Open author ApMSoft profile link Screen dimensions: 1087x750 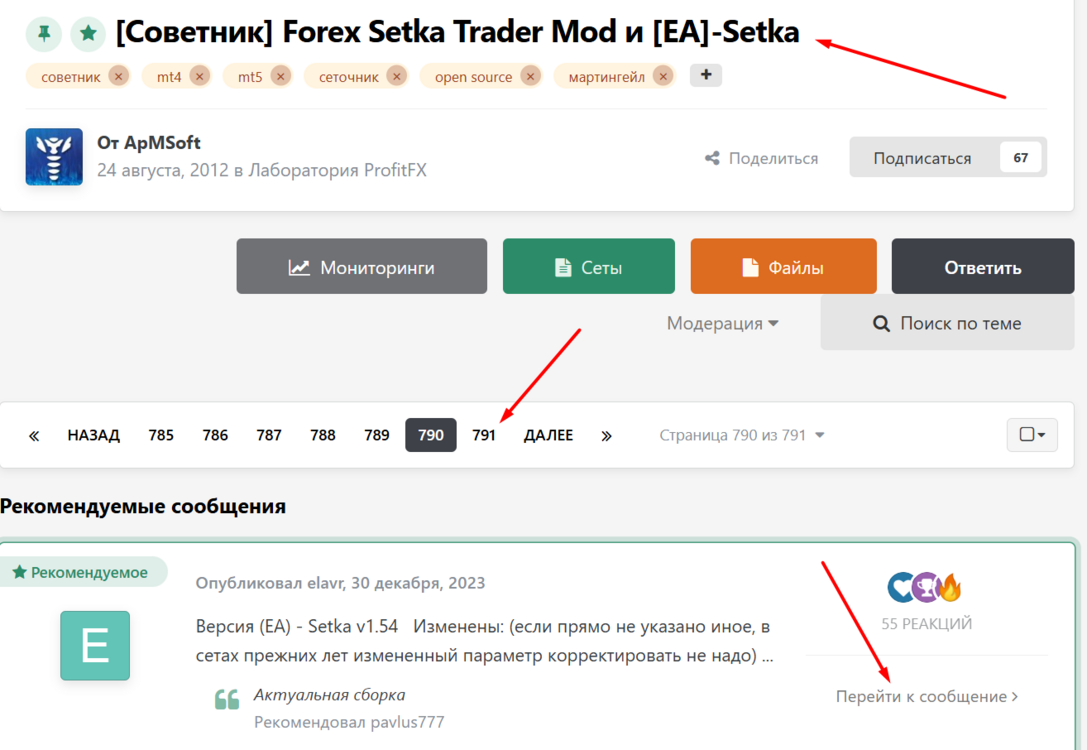tap(162, 143)
